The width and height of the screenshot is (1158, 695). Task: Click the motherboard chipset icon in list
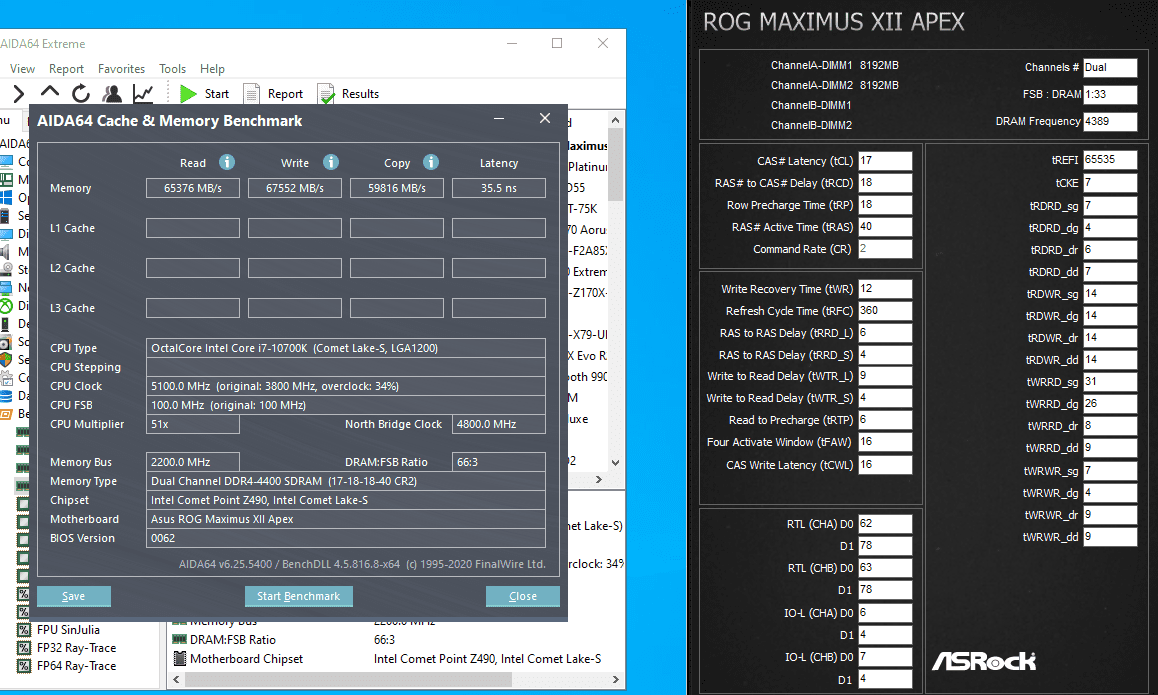tap(179, 659)
